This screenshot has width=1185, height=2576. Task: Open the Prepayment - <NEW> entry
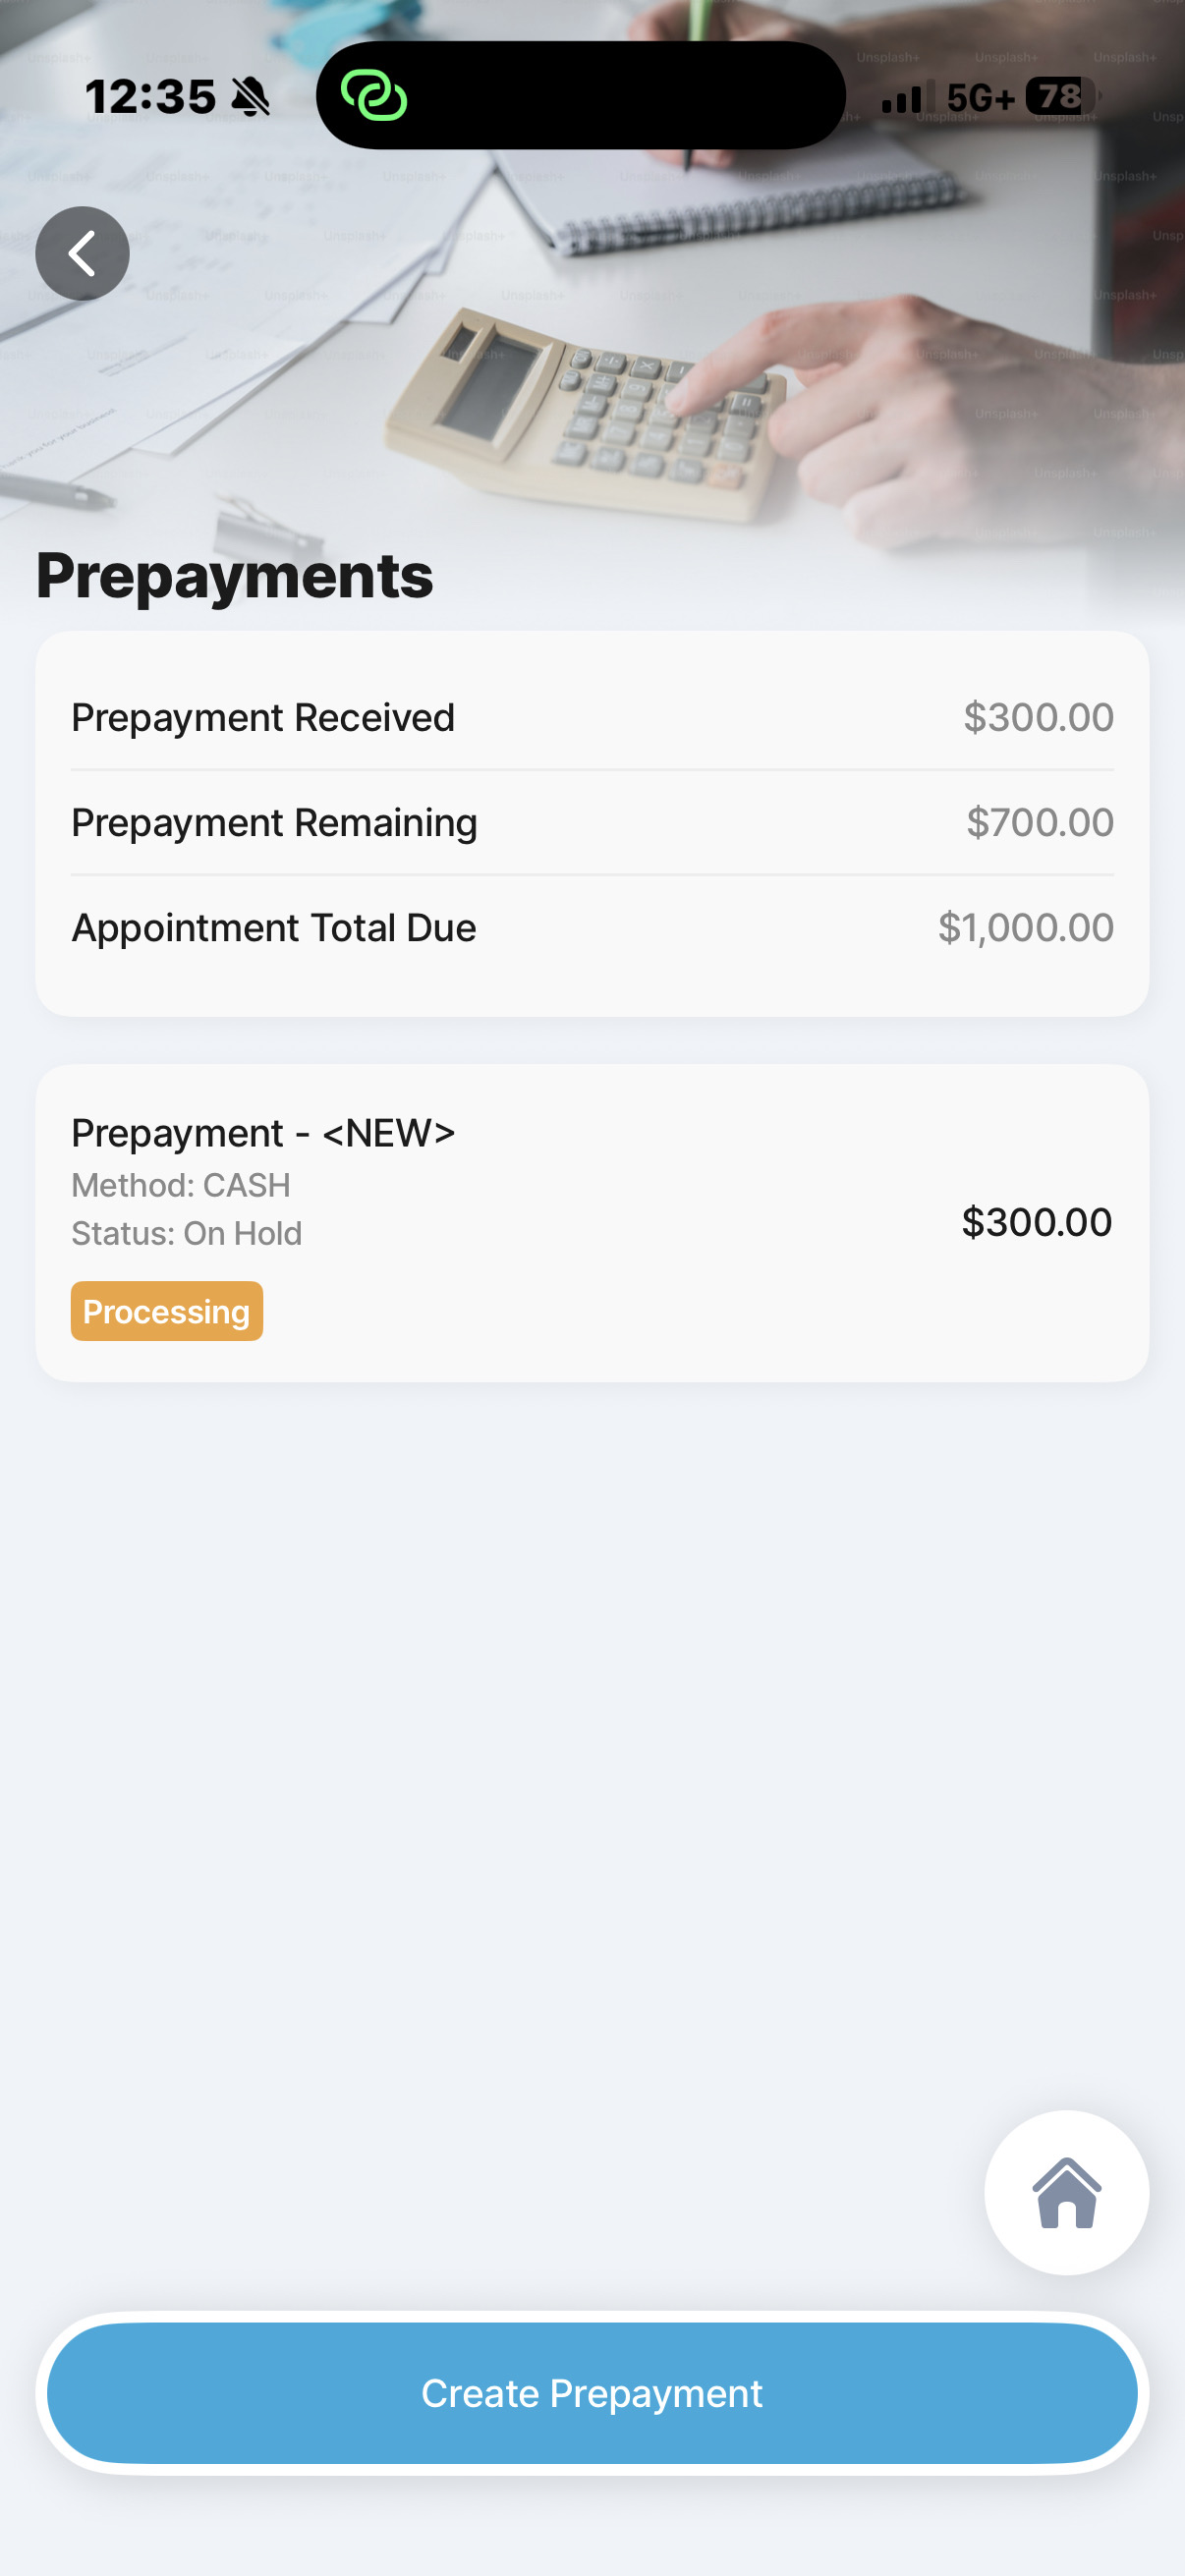(263, 1133)
